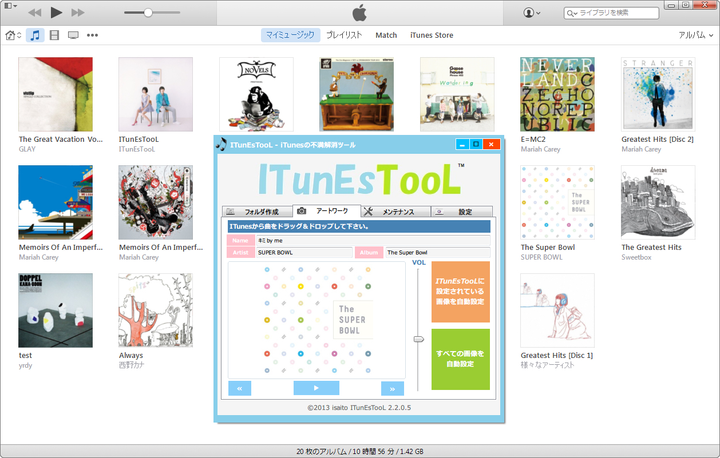720x458 pixels.
Task: Click the 西野カナ artist label
Action: click(131, 365)
